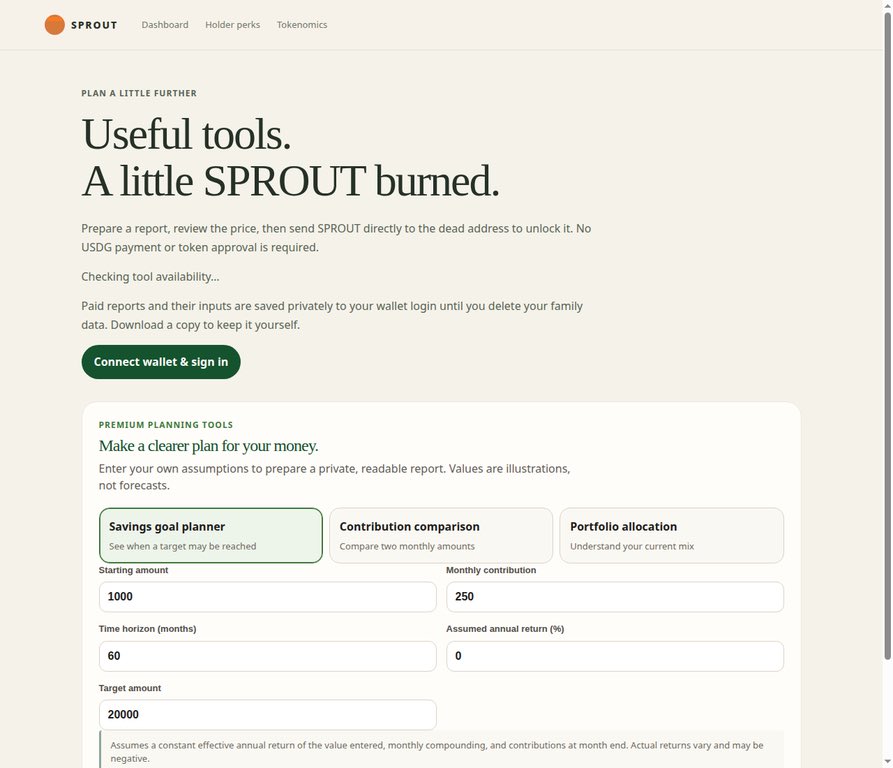Click the paragraph starting 'Paid reports and their inputs'
Viewport: 893px width, 768px height.
[332, 315]
